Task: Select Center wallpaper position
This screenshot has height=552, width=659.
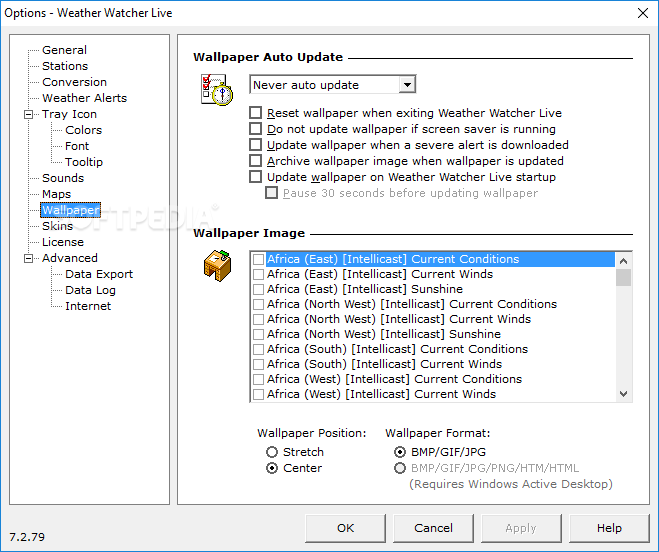Action: pos(272,468)
